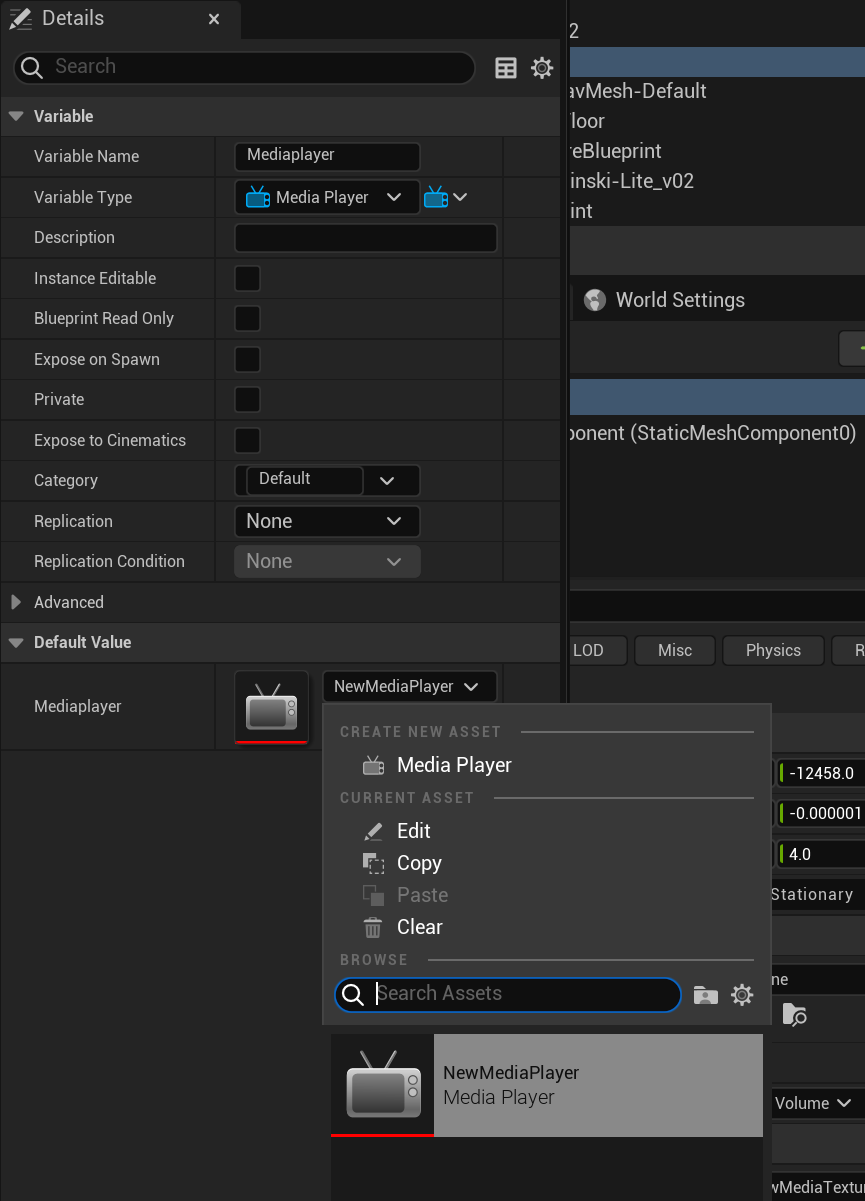The height and width of the screenshot is (1201, 865).
Task: Click the Physics filter button
Action: coord(773,650)
